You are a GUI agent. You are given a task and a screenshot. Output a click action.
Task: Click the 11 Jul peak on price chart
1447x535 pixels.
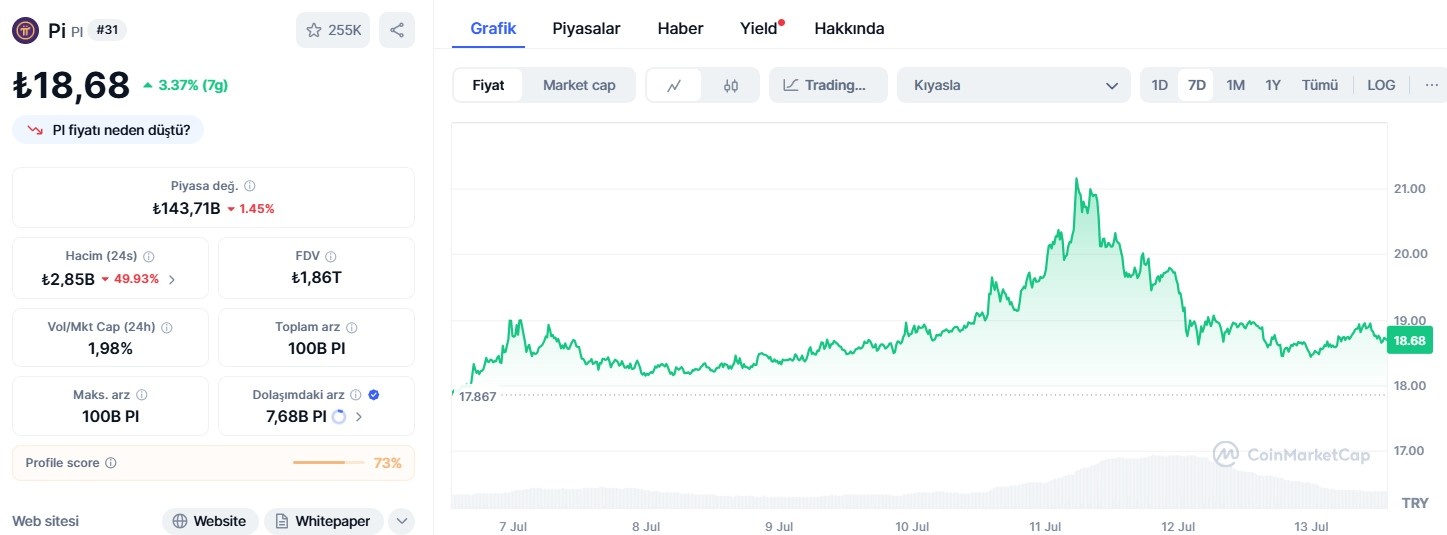pos(1076,180)
